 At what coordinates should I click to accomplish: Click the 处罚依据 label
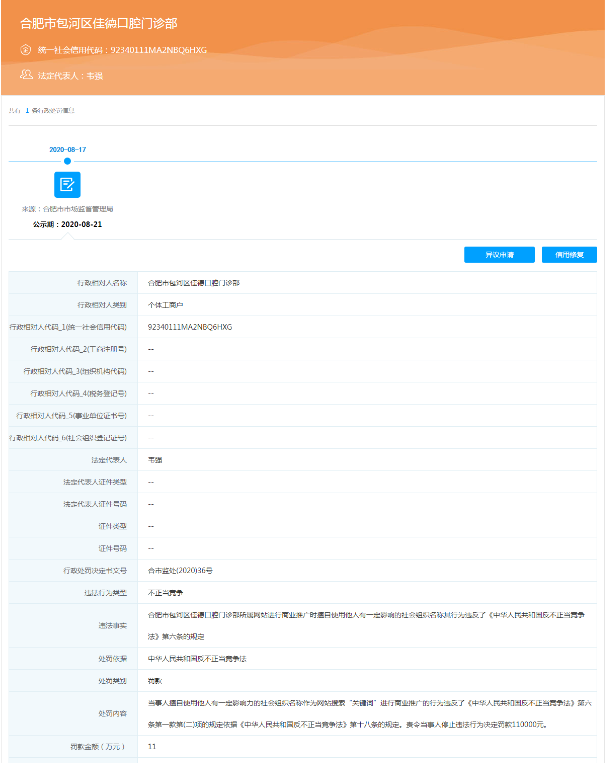(x=112, y=659)
